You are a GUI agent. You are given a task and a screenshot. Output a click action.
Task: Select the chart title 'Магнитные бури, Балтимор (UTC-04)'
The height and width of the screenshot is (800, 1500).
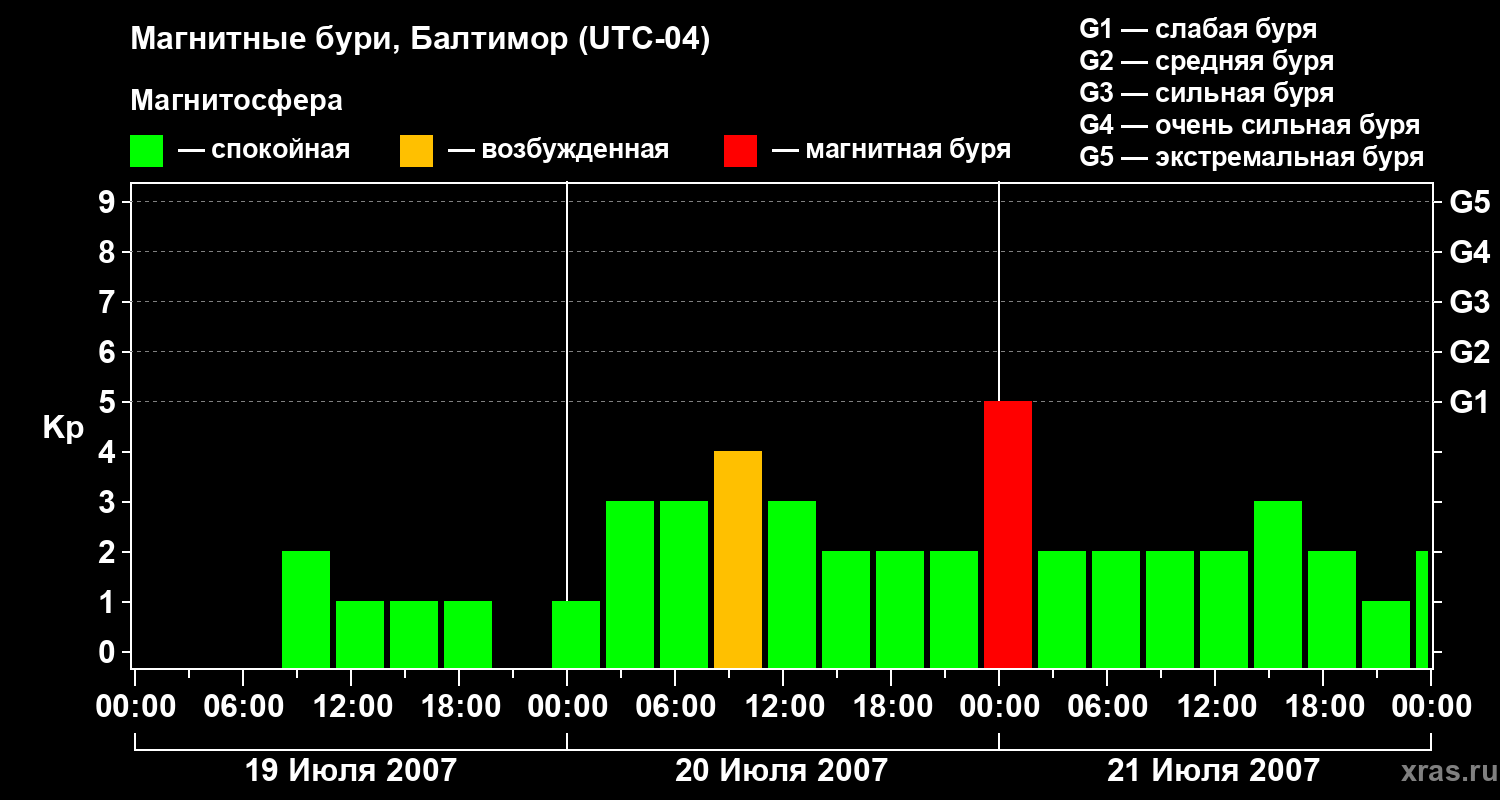pyautogui.click(x=420, y=41)
